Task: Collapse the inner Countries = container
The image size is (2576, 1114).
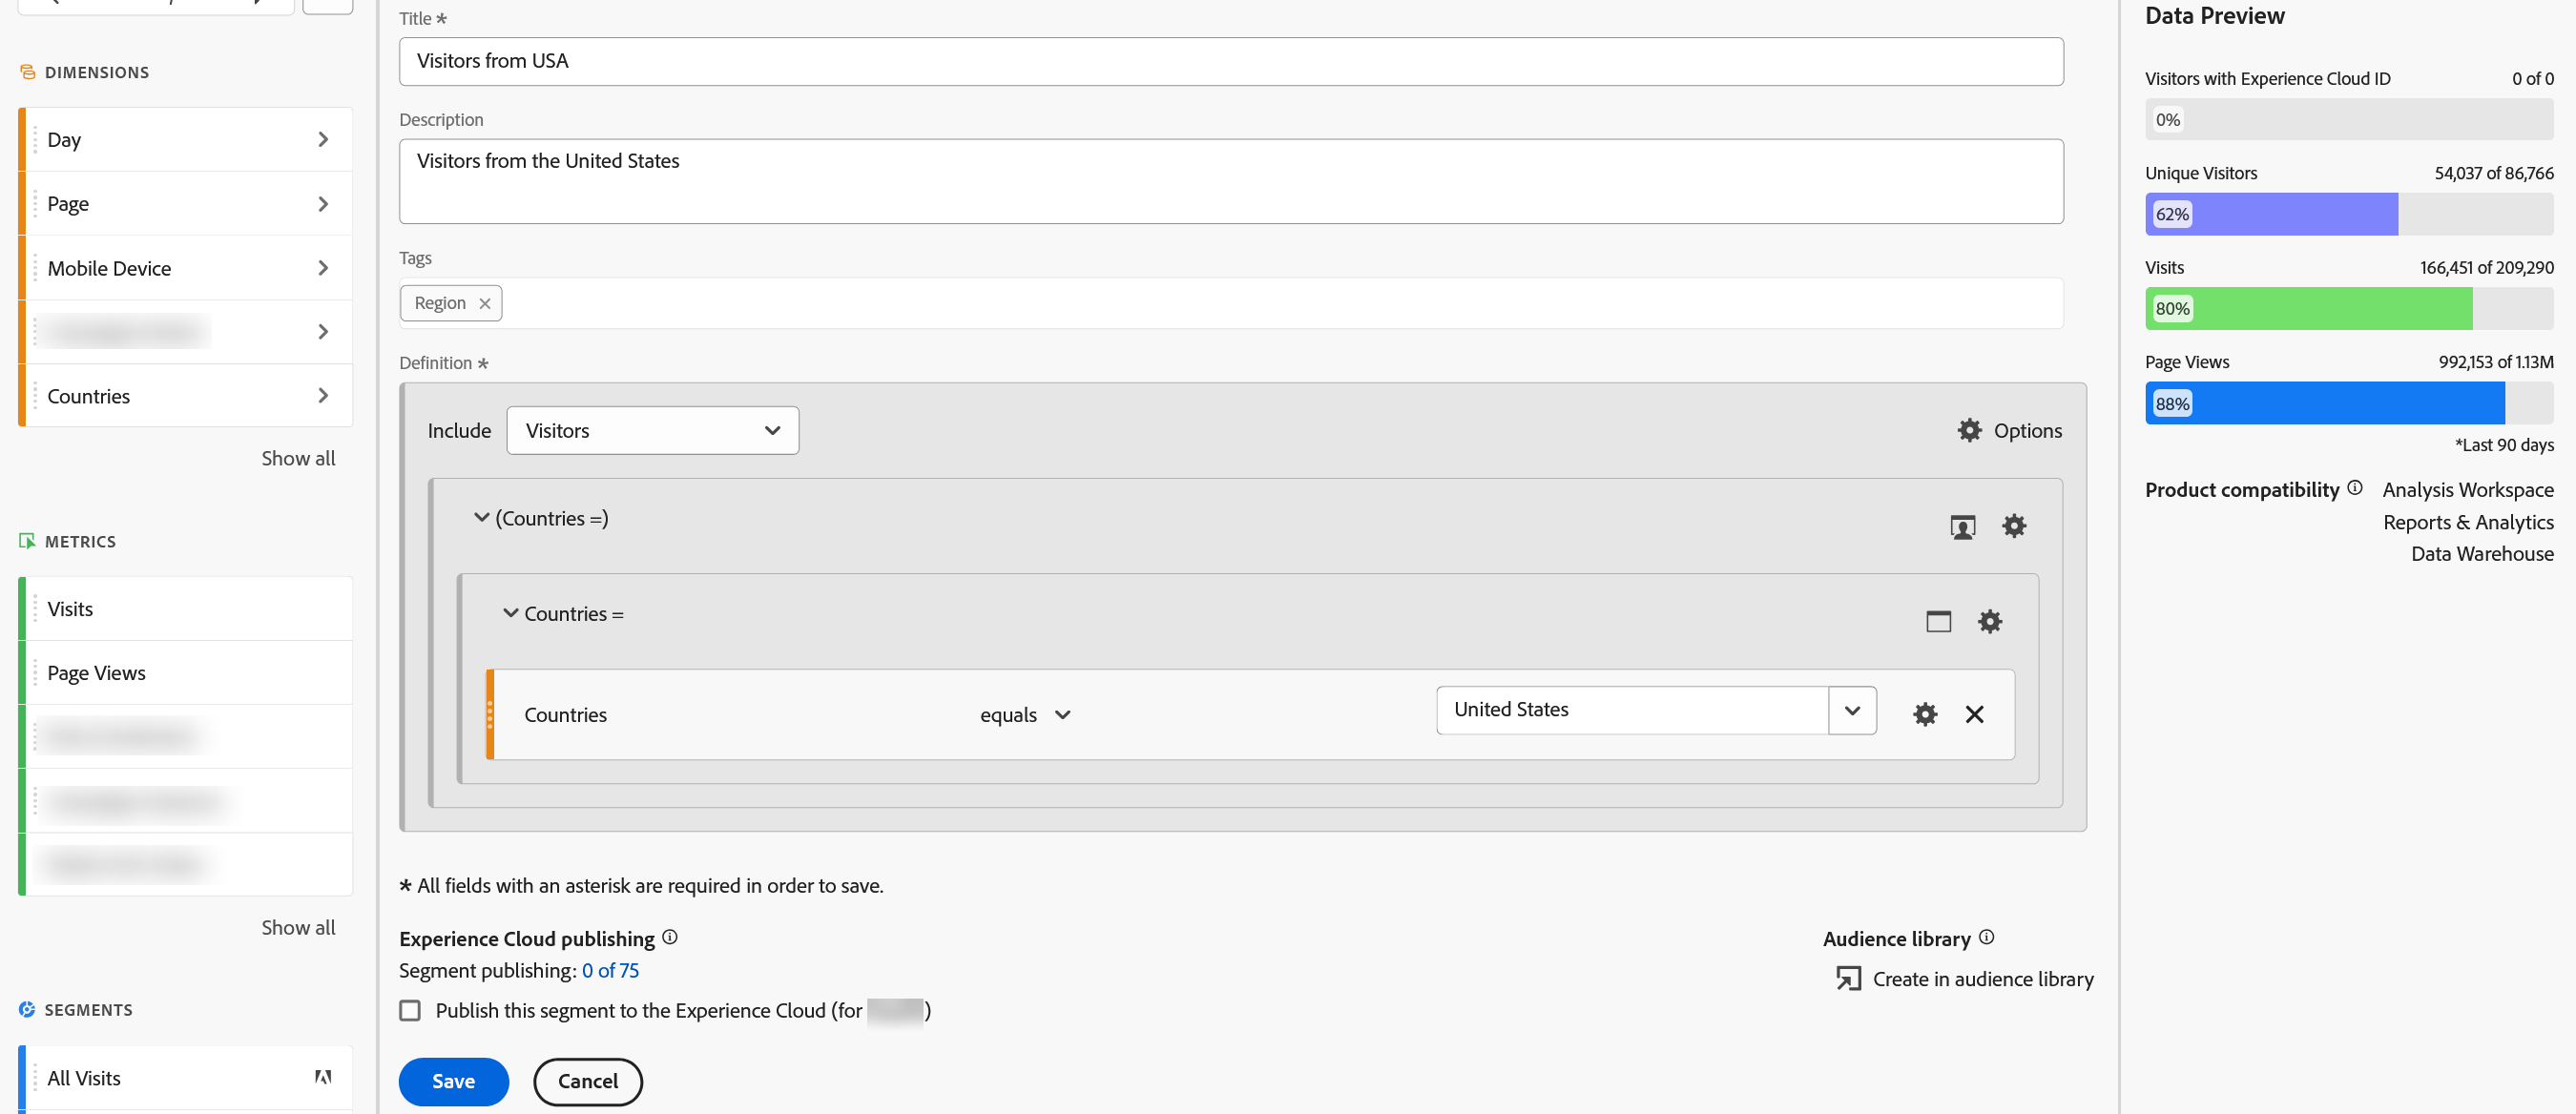Action: pos(510,613)
